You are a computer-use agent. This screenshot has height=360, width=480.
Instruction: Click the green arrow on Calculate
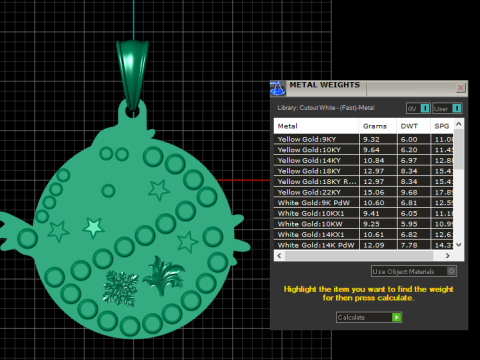pyautogui.click(x=396, y=317)
